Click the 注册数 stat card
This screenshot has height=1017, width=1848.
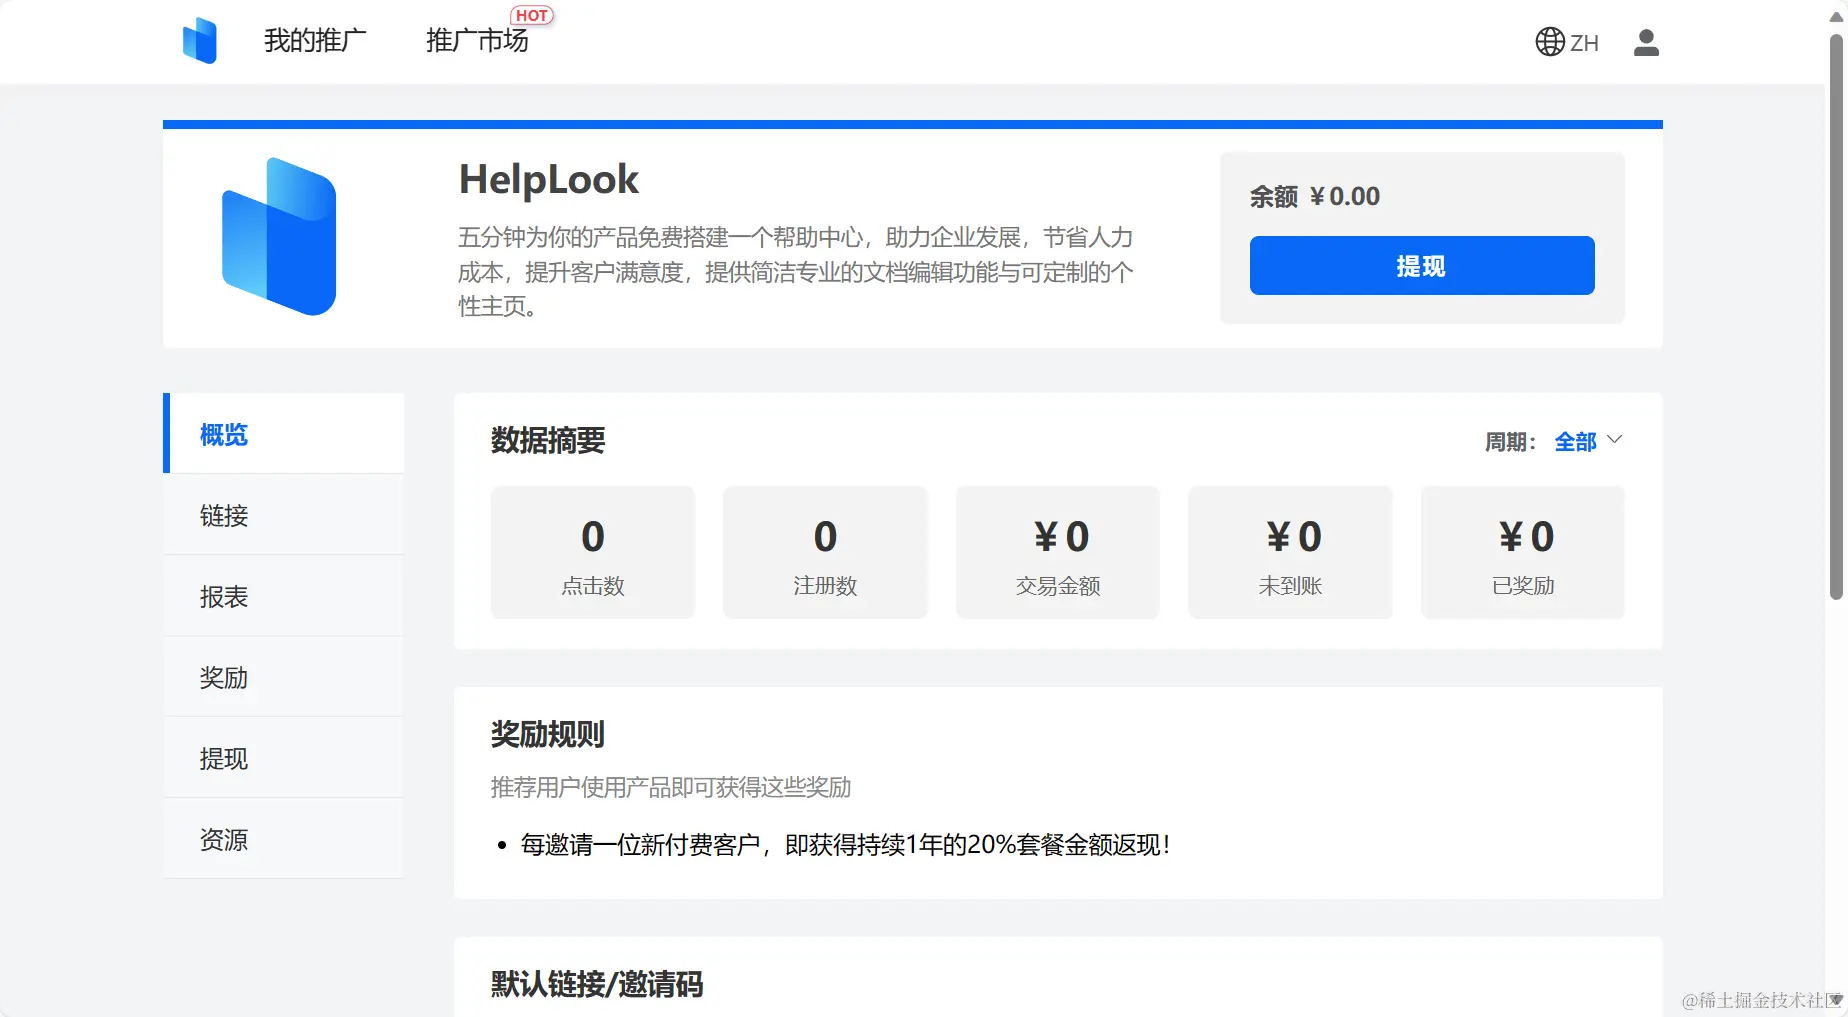point(825,552)
